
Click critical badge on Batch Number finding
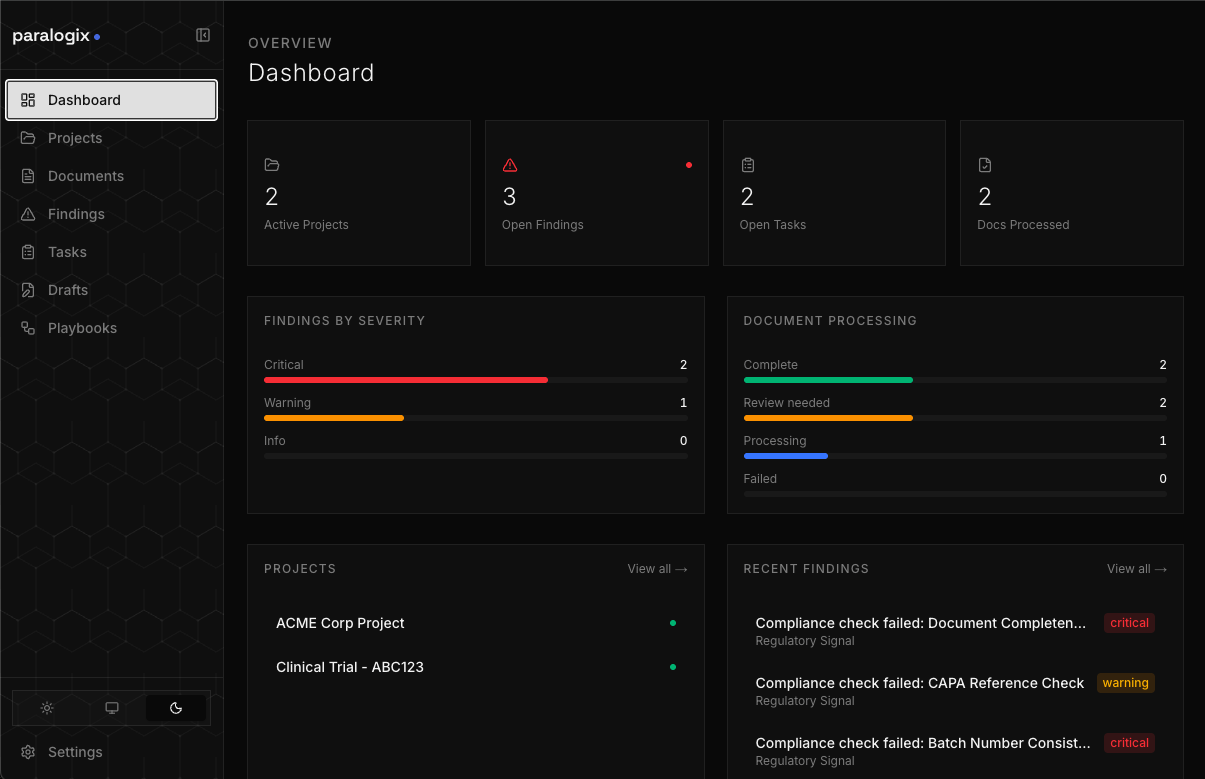(1130, 743)
